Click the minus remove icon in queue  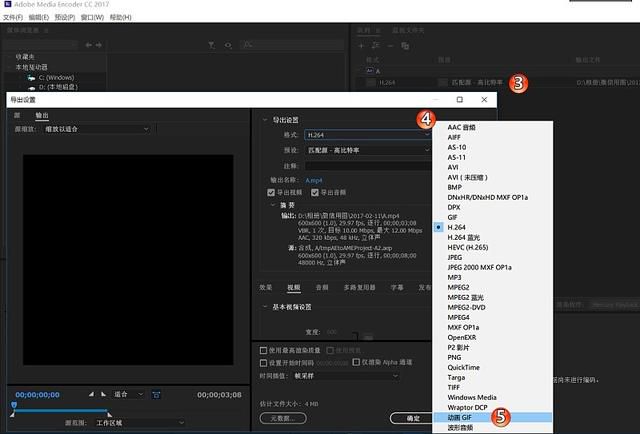[x=390, y=46]
